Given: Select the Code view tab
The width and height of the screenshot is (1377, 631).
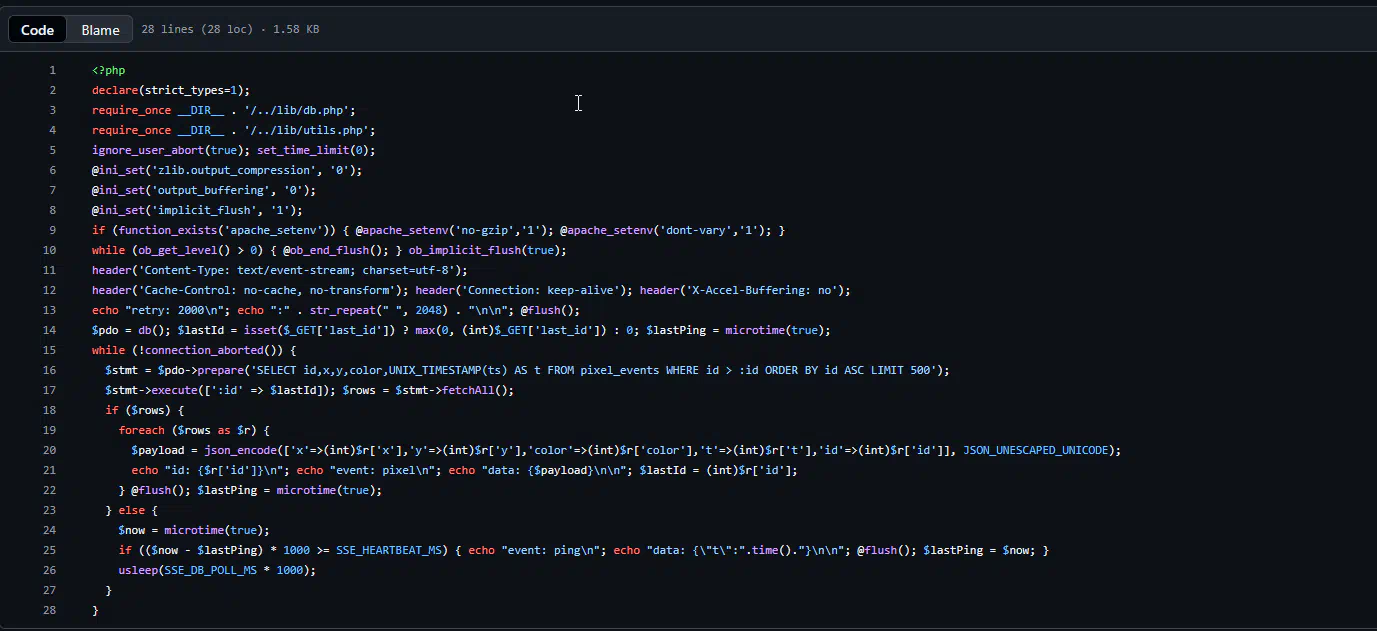Looking at the screenshot, I should point(38,30).
